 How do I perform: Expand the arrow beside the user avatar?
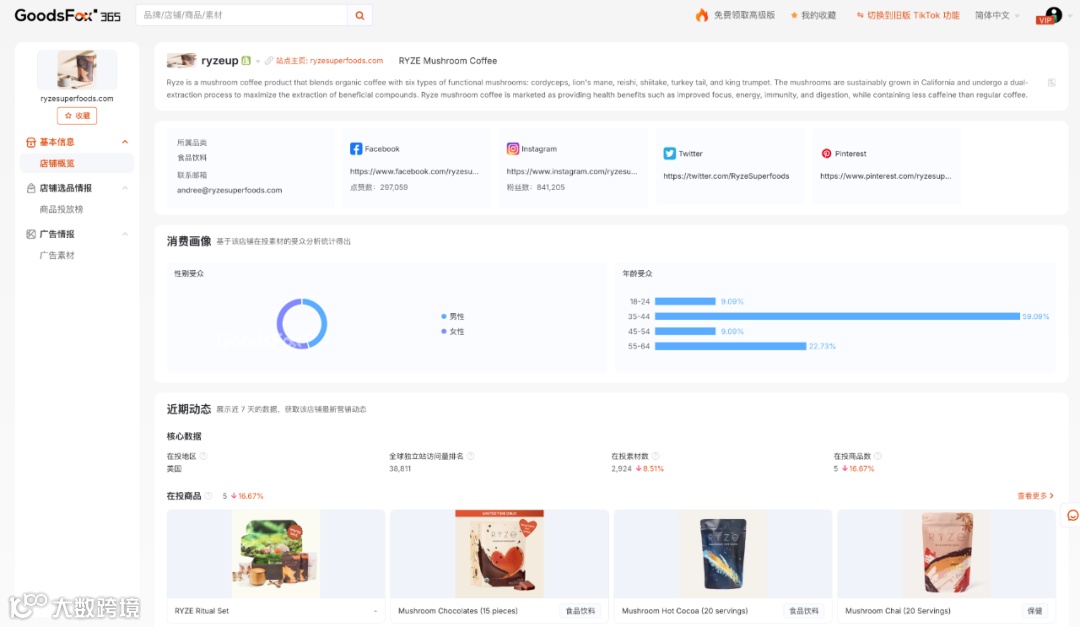click(1070, 15)
